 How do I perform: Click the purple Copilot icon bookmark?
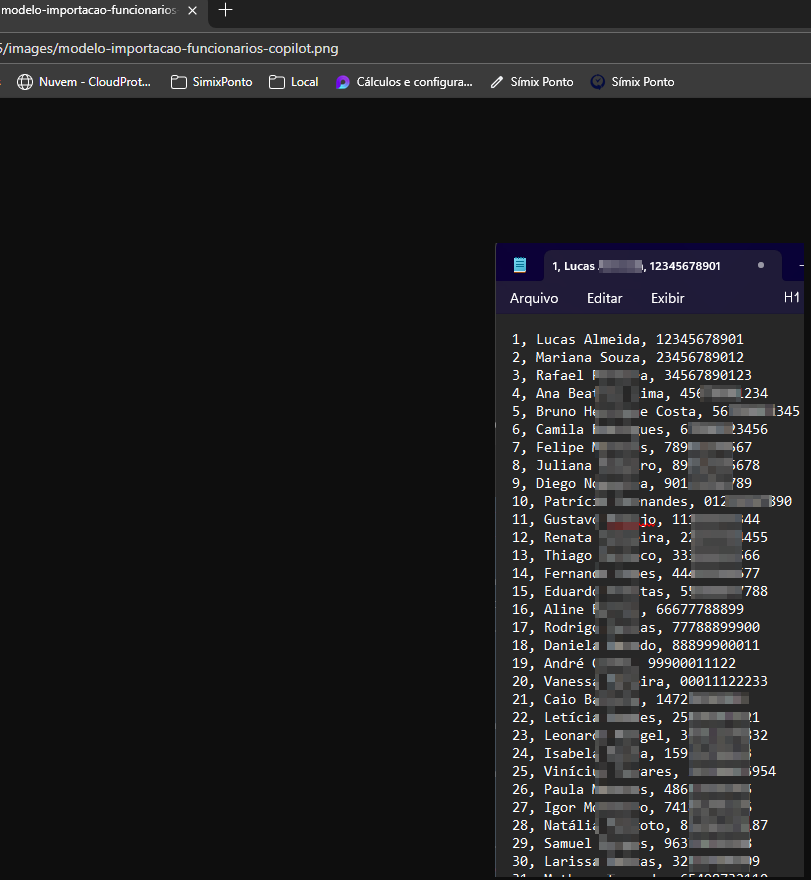pos(342,82)
